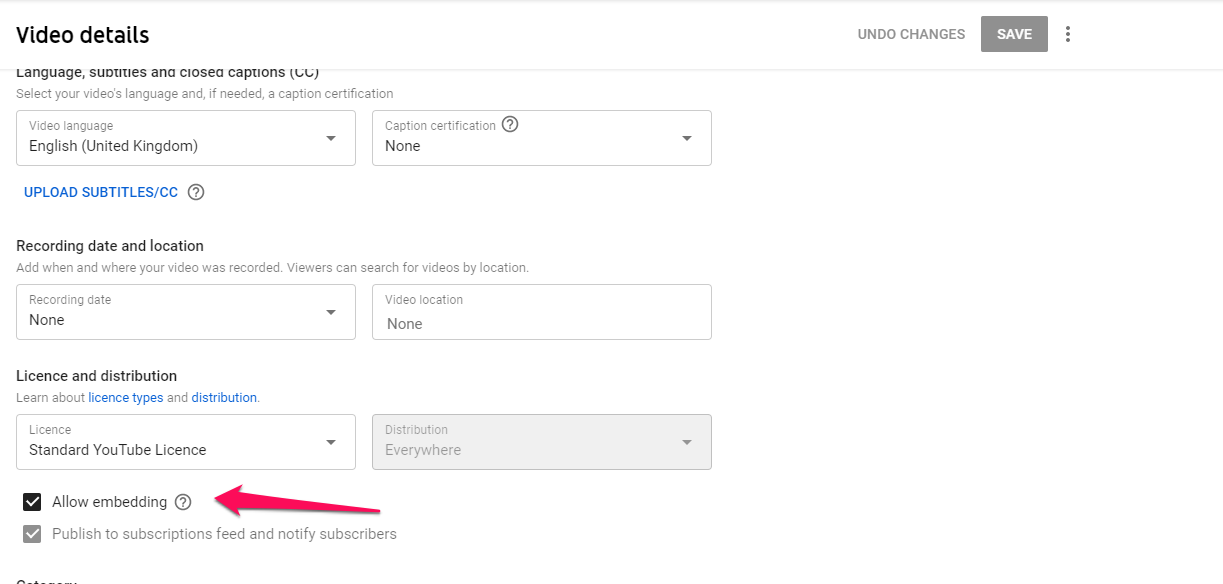Click help icon next to Upload Subtitles/CC

pos(196,192)
